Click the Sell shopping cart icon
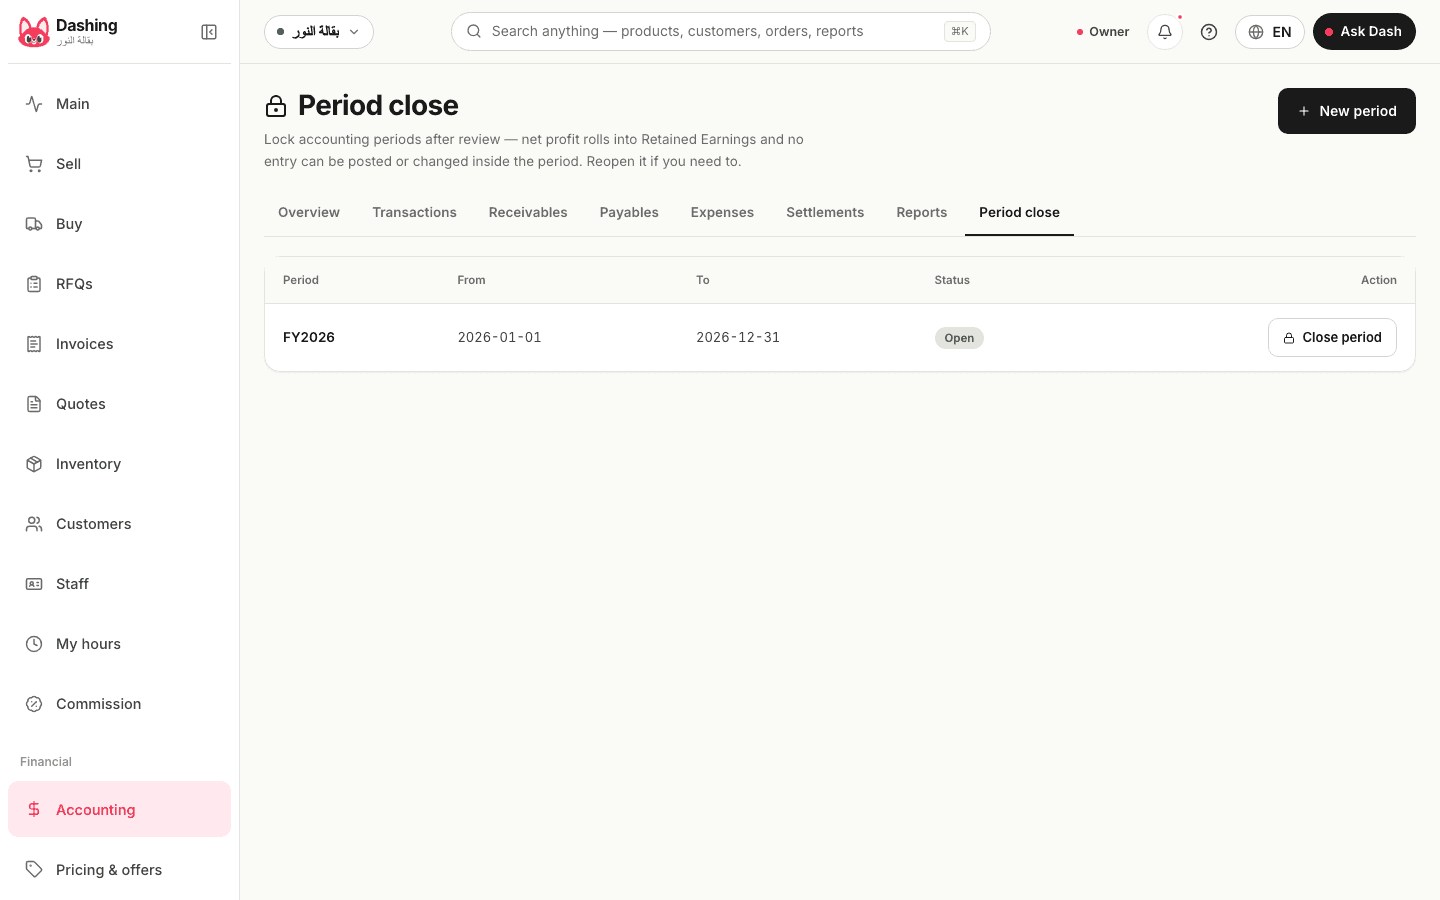1440x900 pixels. [34, 164]
